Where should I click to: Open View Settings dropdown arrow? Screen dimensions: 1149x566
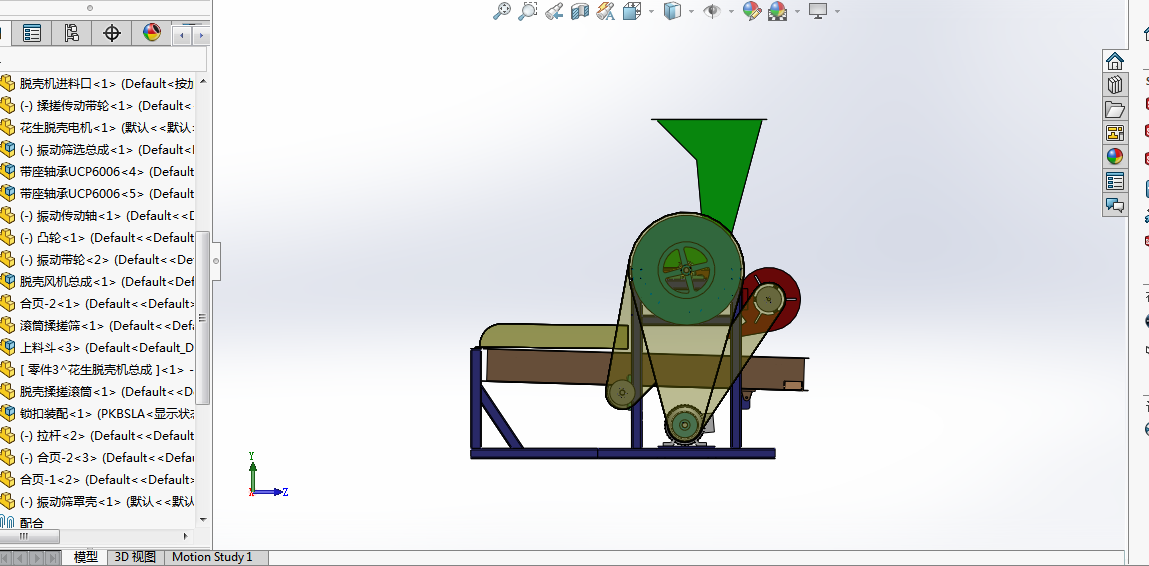pos(838,12)
